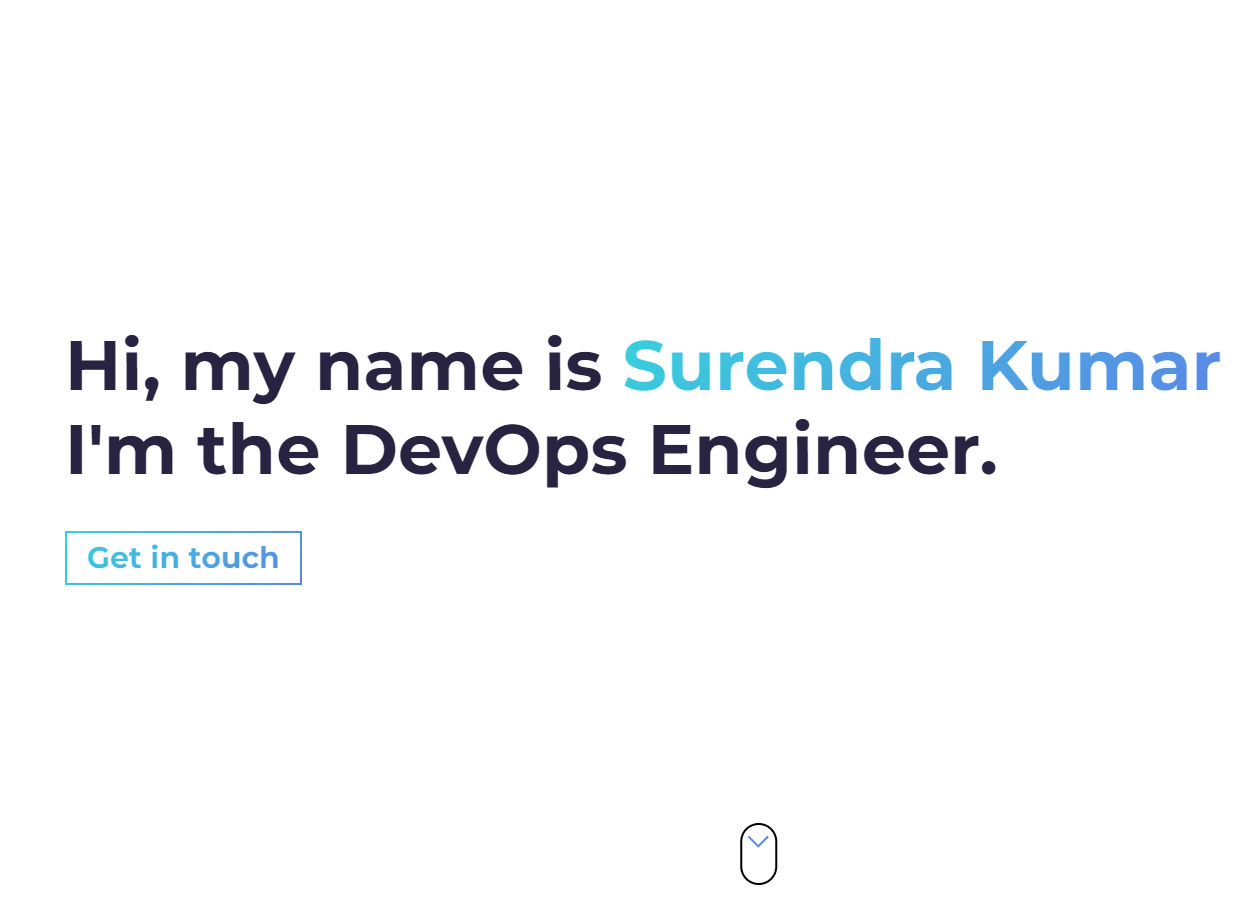This screenshot has width=1240, height=908.
Task: Click the blue chevron inside the mouse icon
Action: coord(758,842)
